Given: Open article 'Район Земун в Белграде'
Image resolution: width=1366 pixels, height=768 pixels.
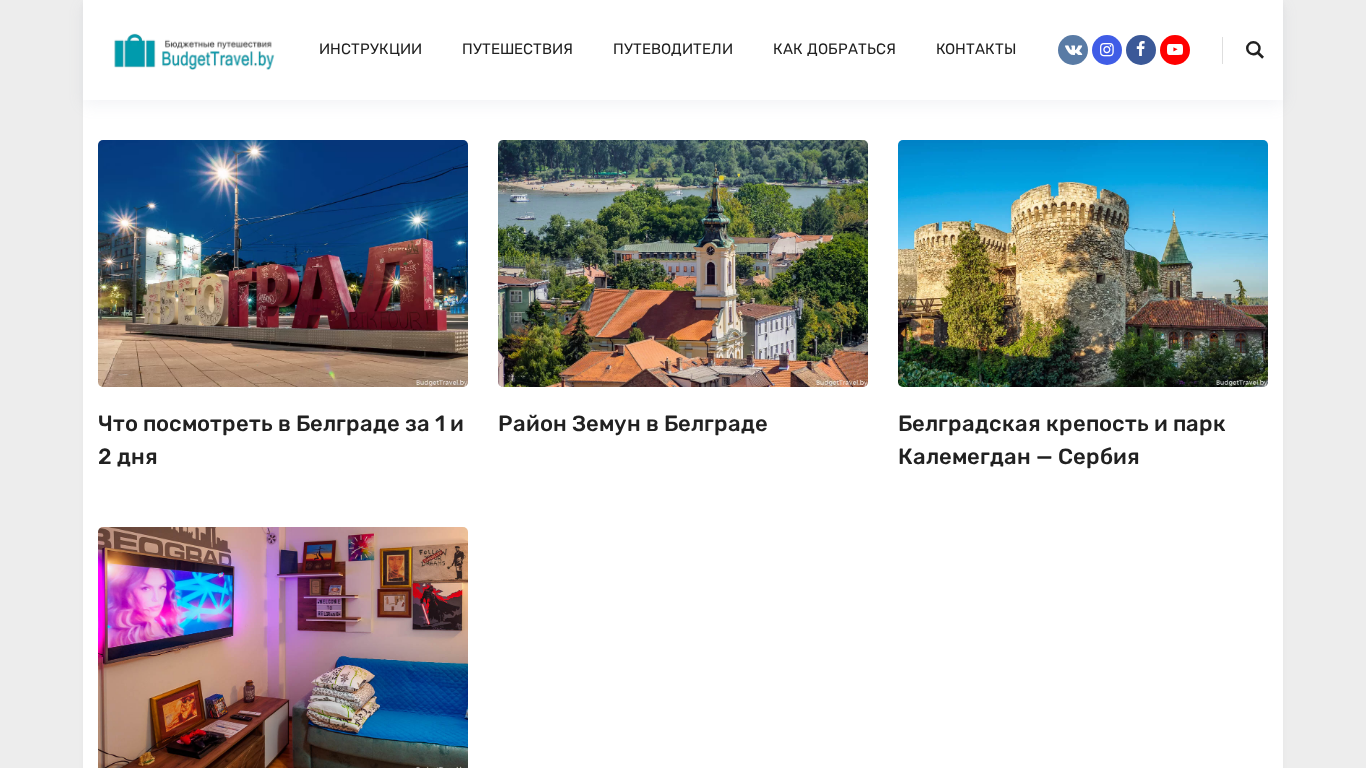Looking at the screenshot, I should (633, 424).
